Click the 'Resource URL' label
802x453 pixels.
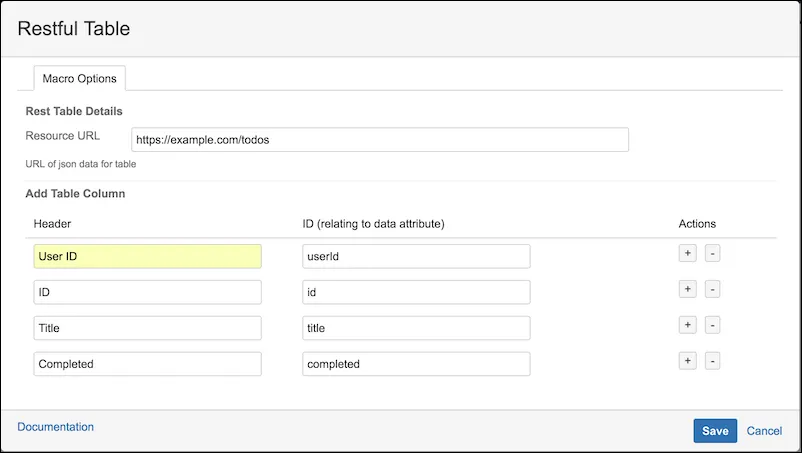click(62, 135)
